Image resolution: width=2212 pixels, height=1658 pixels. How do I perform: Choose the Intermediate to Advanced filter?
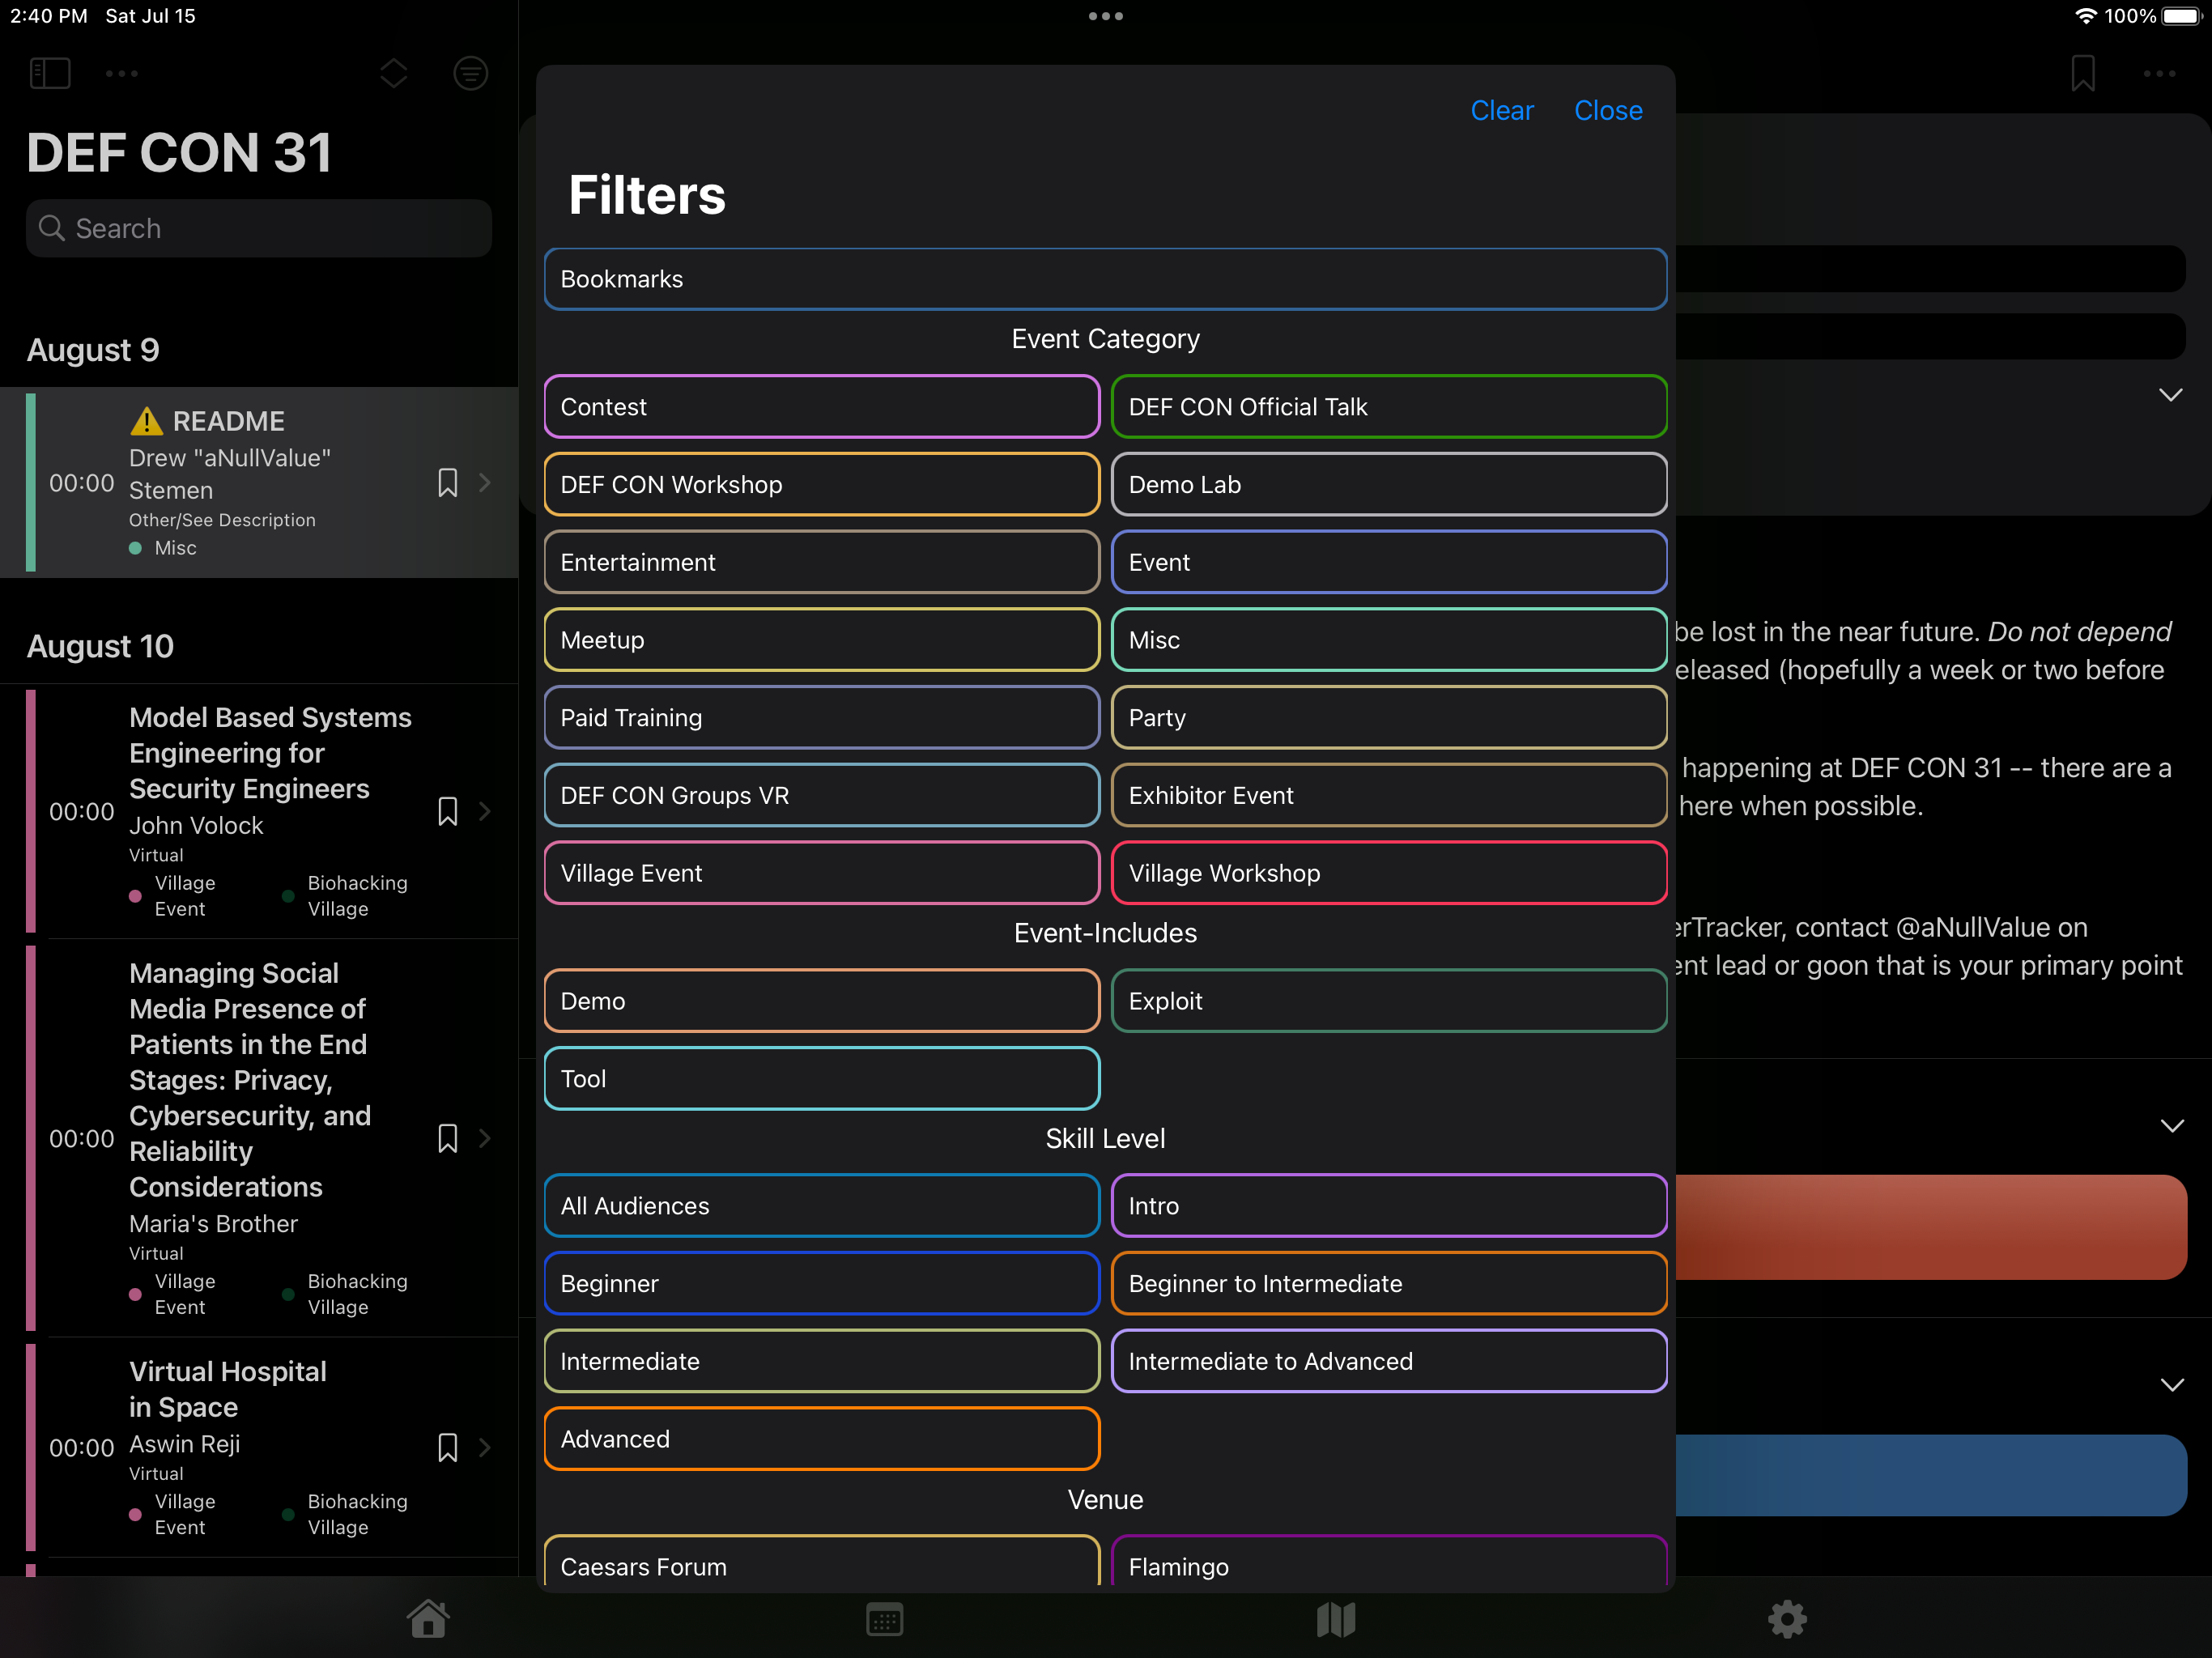tap(1389, 1361)
